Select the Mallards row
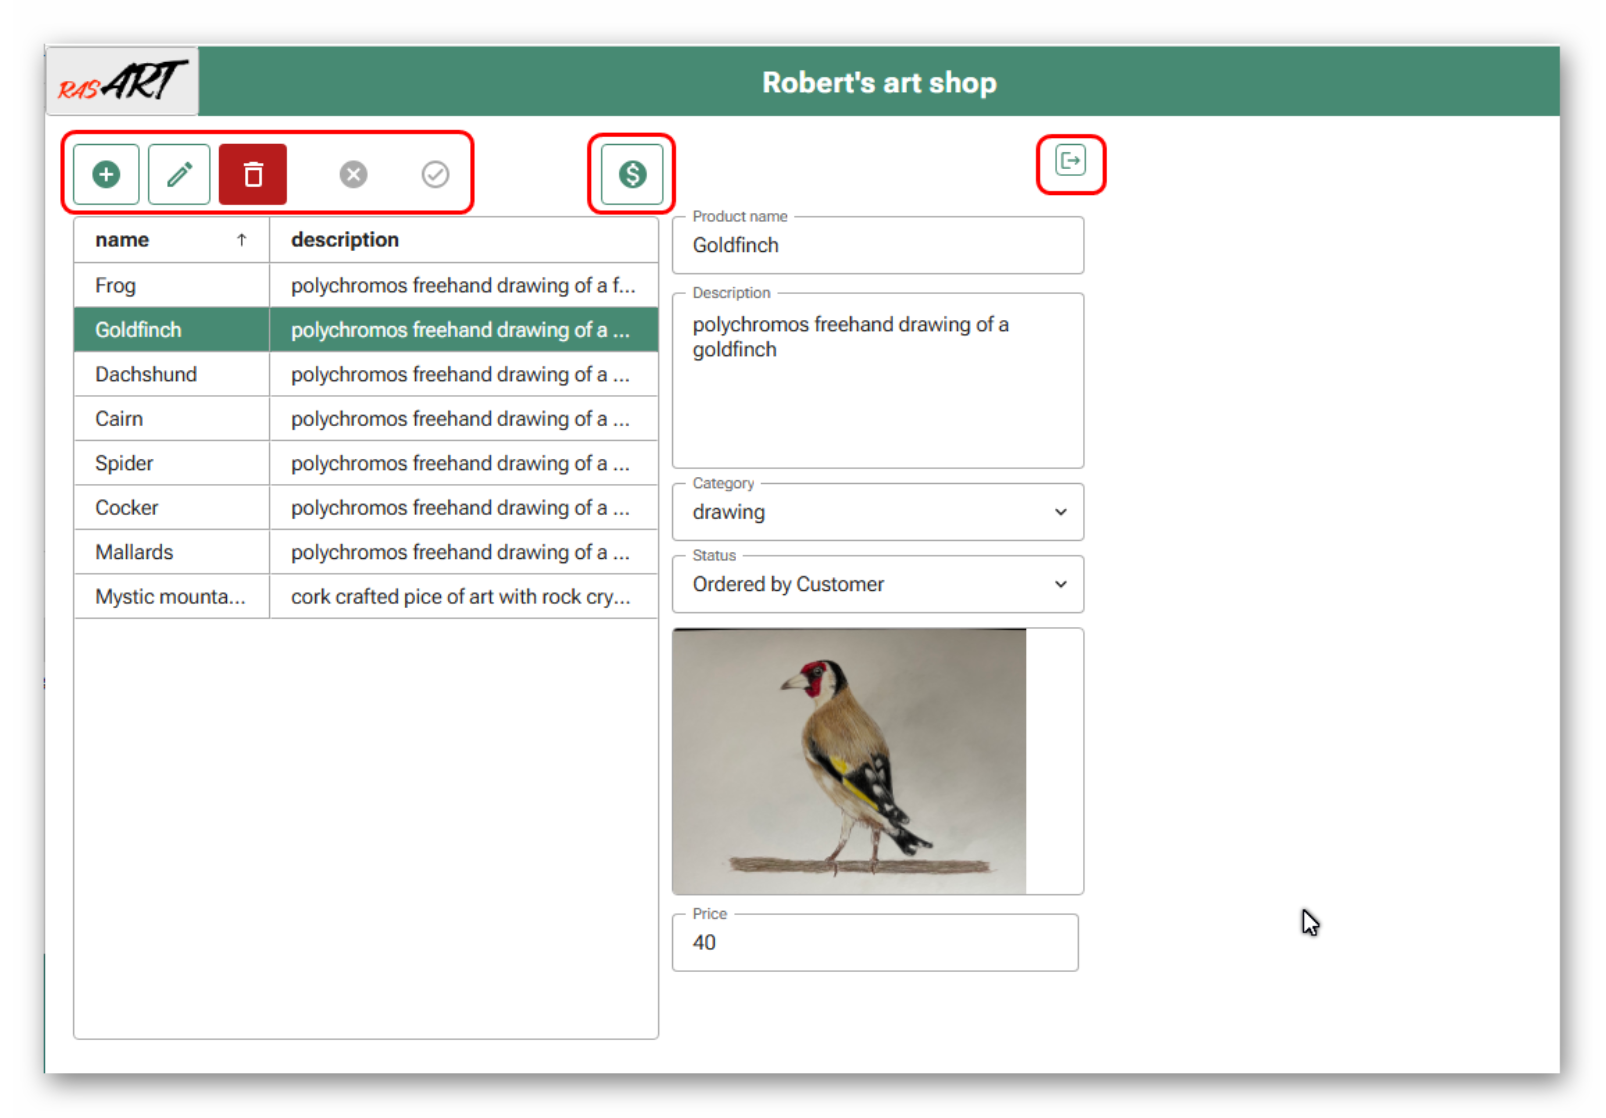Image resolution: width=1606 pixels, height=1118 pixels. click(366, 552)
